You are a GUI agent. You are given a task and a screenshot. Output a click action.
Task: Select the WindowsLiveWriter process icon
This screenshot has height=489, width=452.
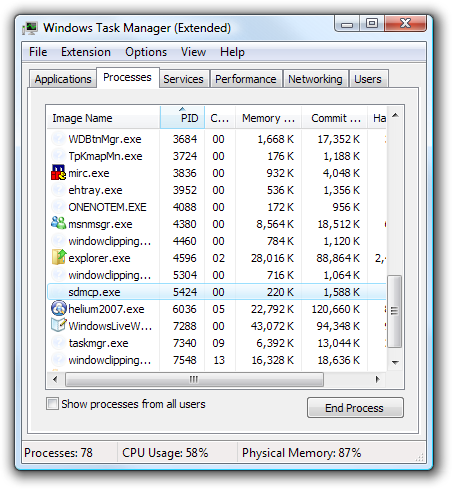point(58,325)
